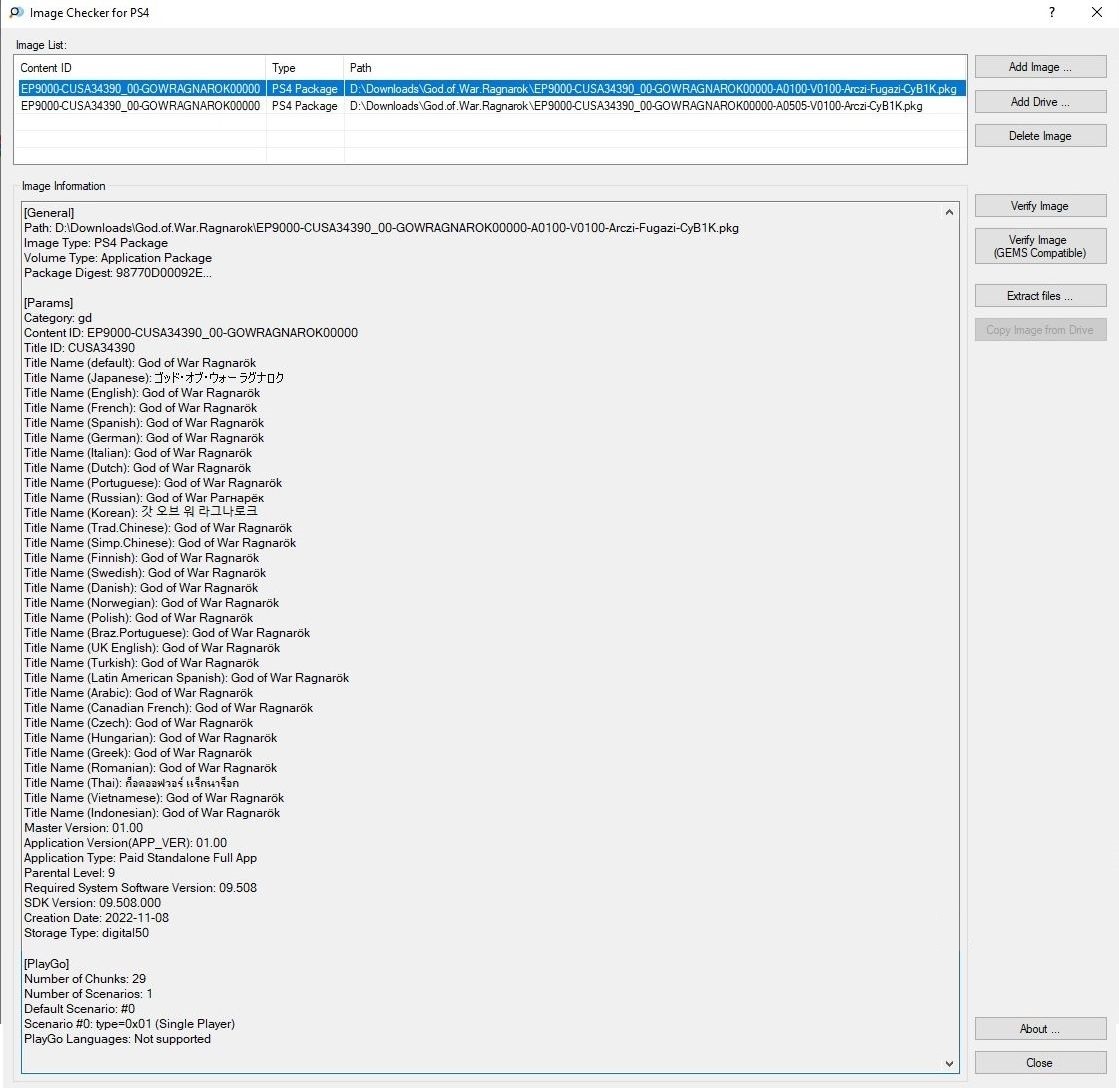Click the 'Application Type: Paid Standalone Full App' line
This screenshot has height=1088, width=1119.
[x=141, y=858]
